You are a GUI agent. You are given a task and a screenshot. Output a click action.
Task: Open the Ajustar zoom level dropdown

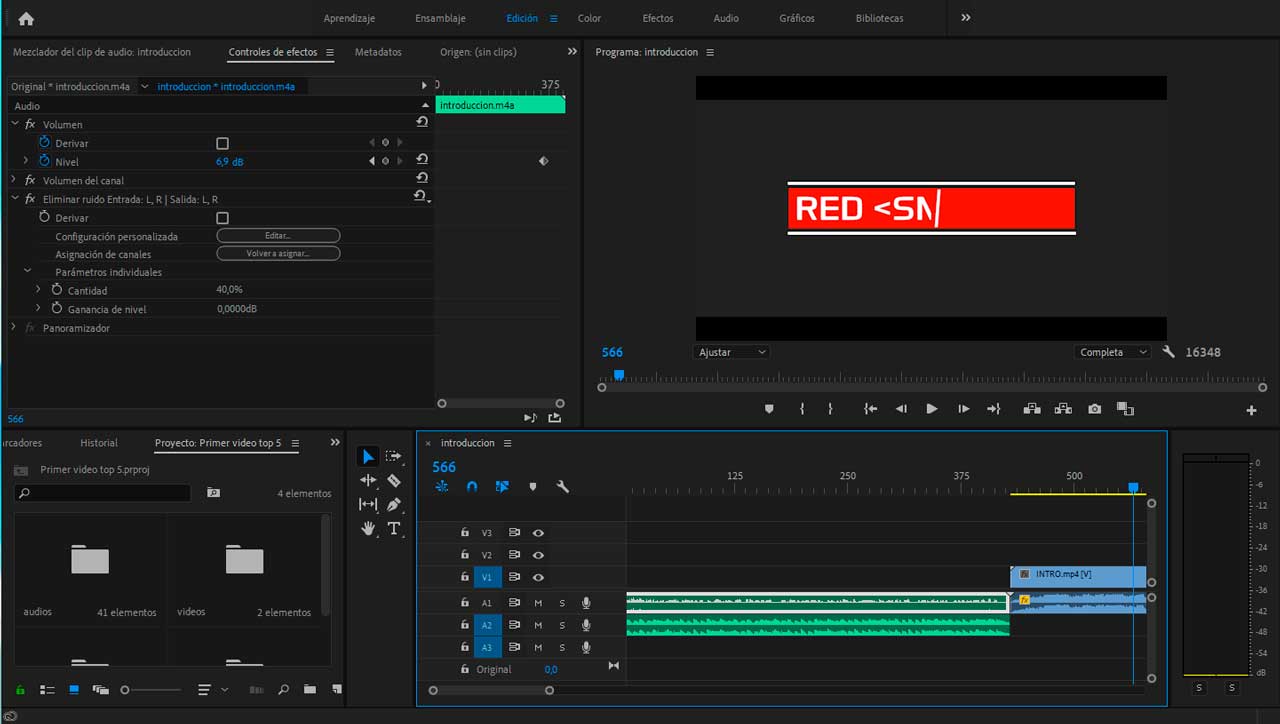(731, 352)
